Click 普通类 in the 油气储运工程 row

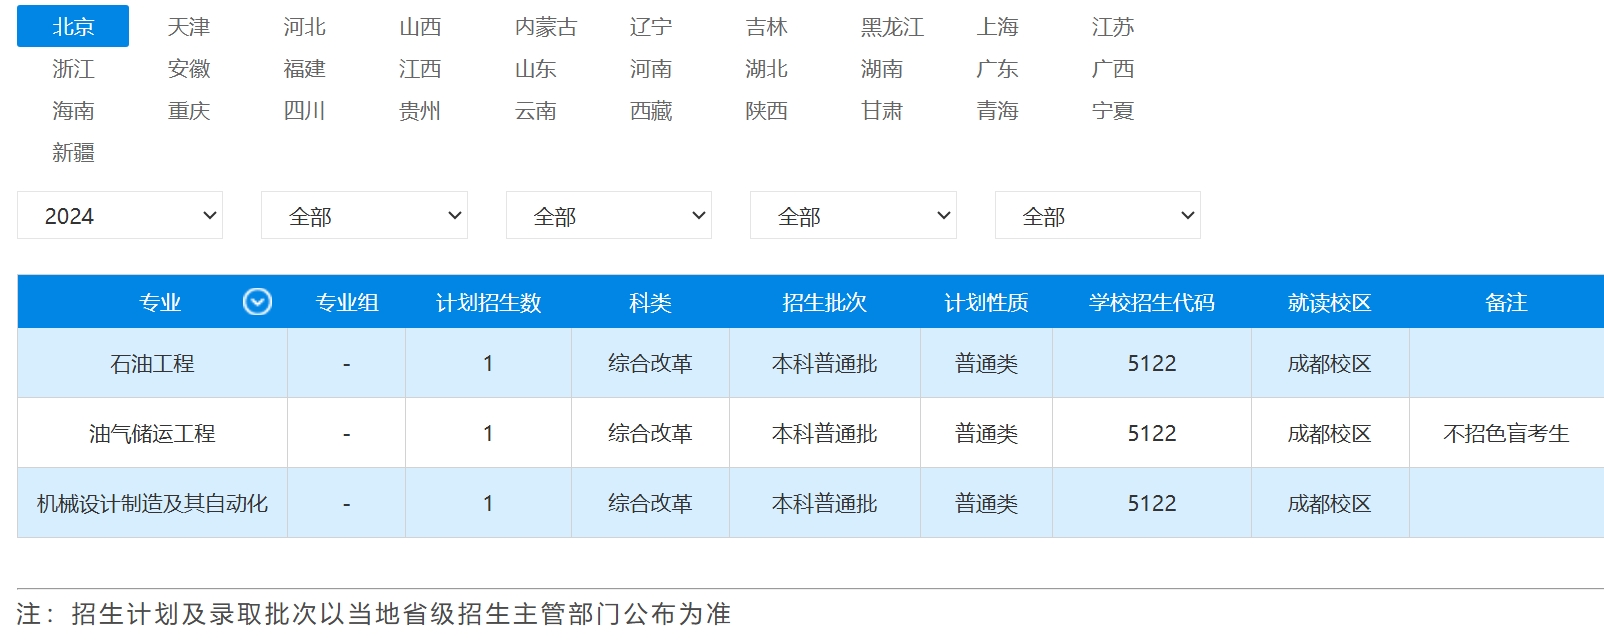tap(986, 433)
